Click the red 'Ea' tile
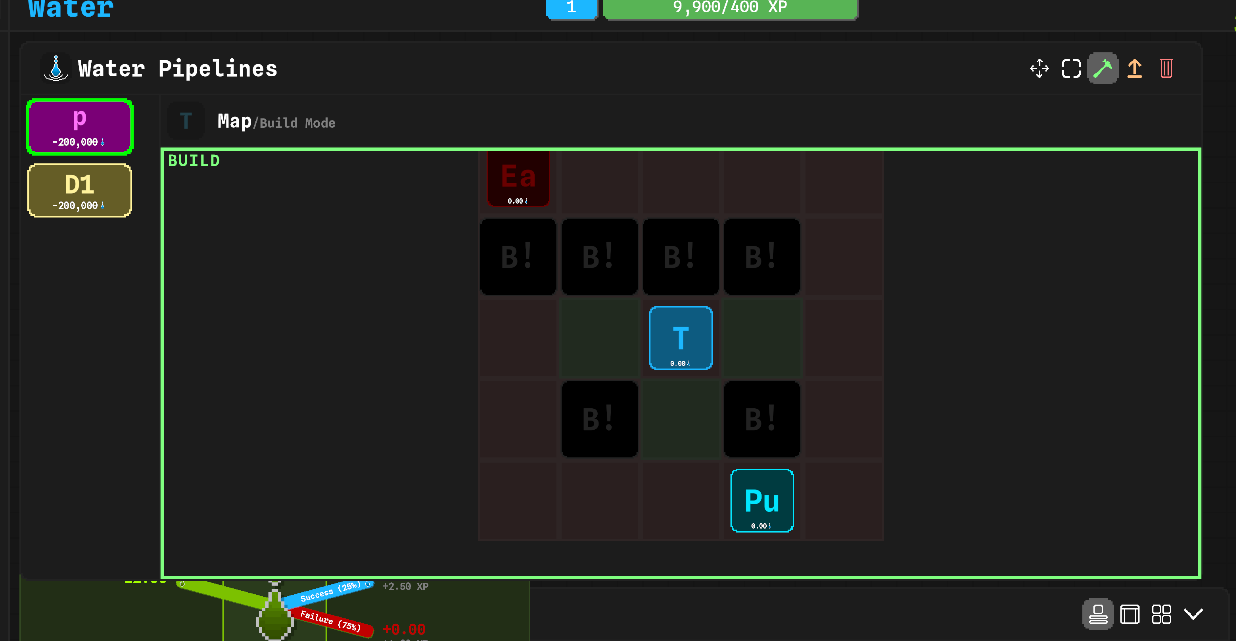 pyautogui.click(x=518, y=179)
